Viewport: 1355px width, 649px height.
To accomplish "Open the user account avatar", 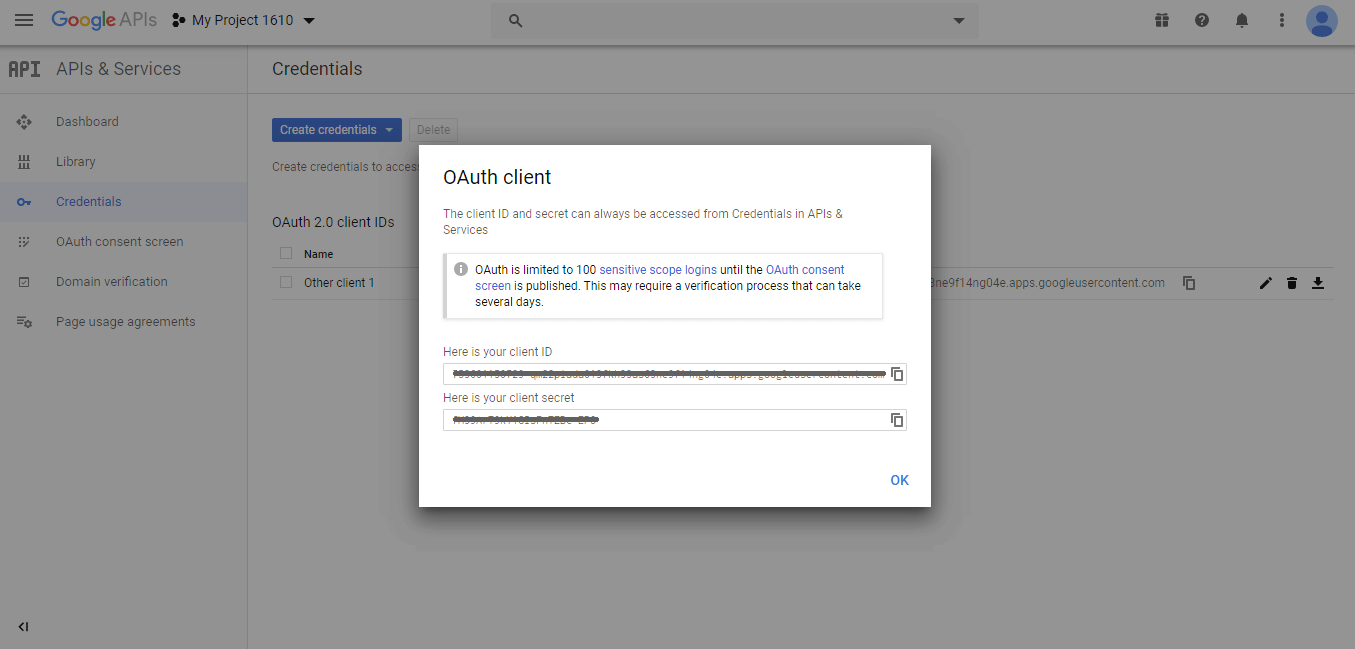I will 1322,20.
